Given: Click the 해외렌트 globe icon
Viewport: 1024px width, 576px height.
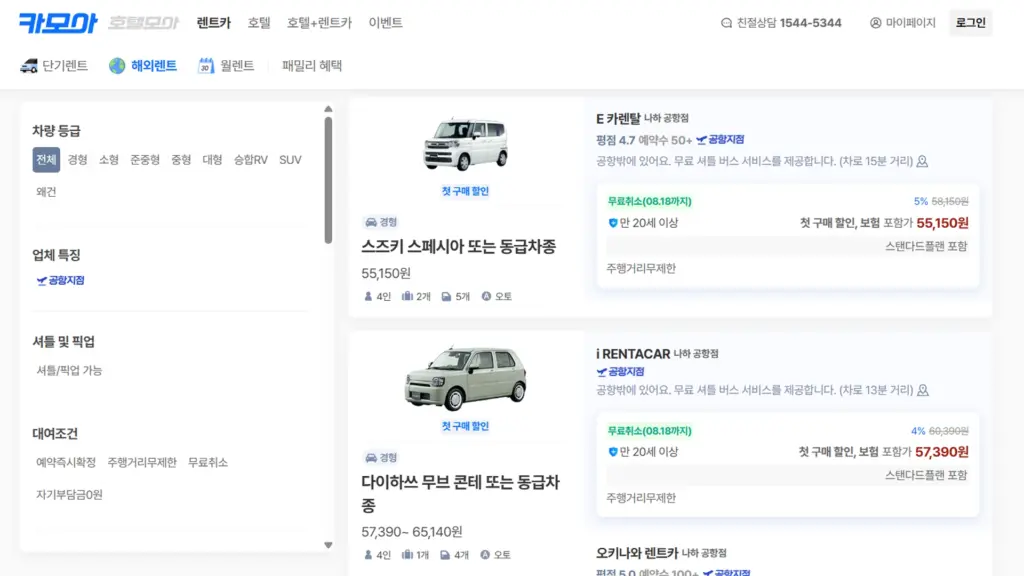Looking at the screenshot, I should pyautogui.click(x=117, y=66).
